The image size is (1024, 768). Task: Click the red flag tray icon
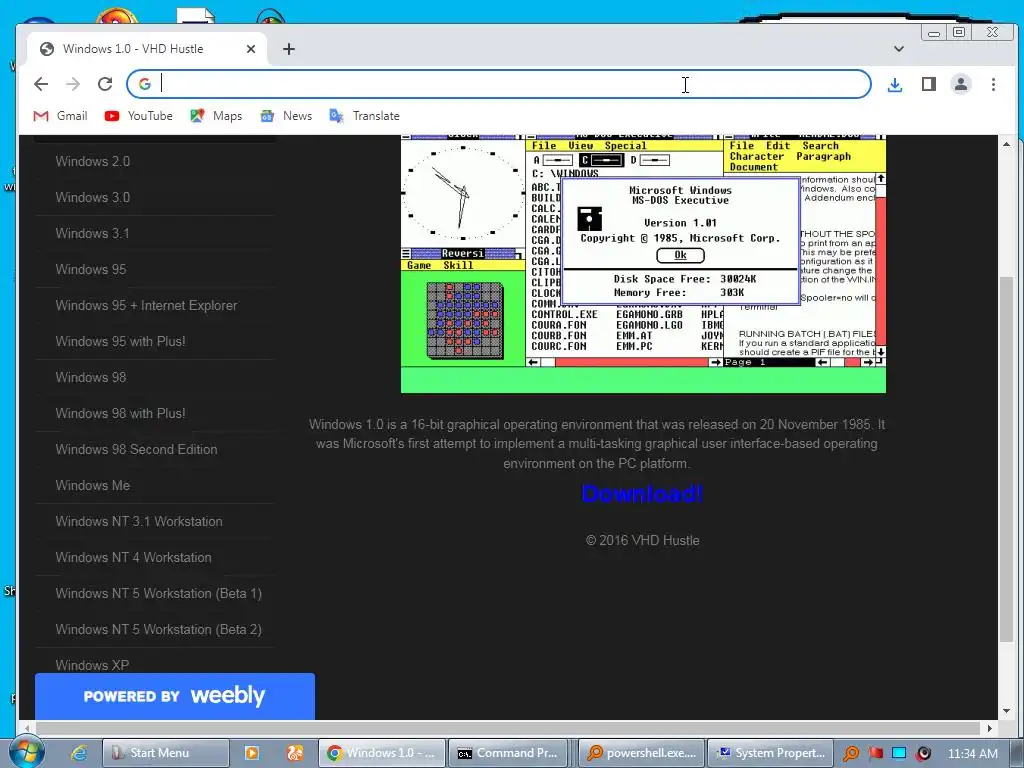pyautogui.click(x=876, y=753)
